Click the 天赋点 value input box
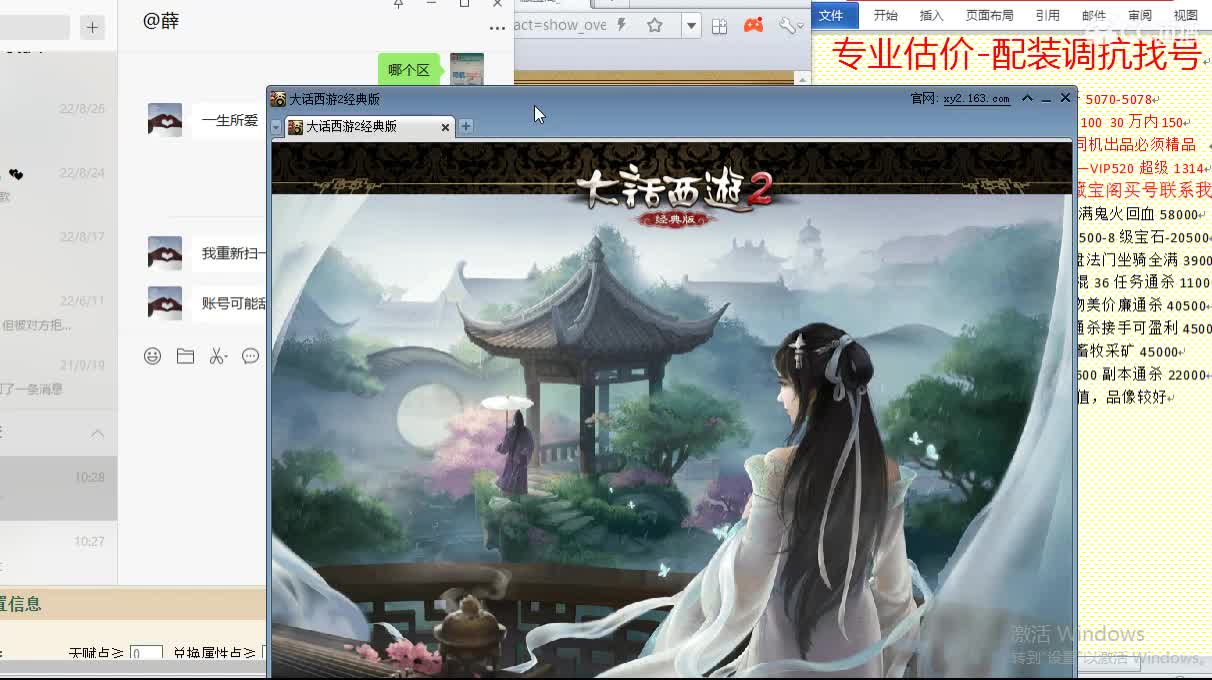This screenshot has height=680, width=1212. (x=146, y=653)
